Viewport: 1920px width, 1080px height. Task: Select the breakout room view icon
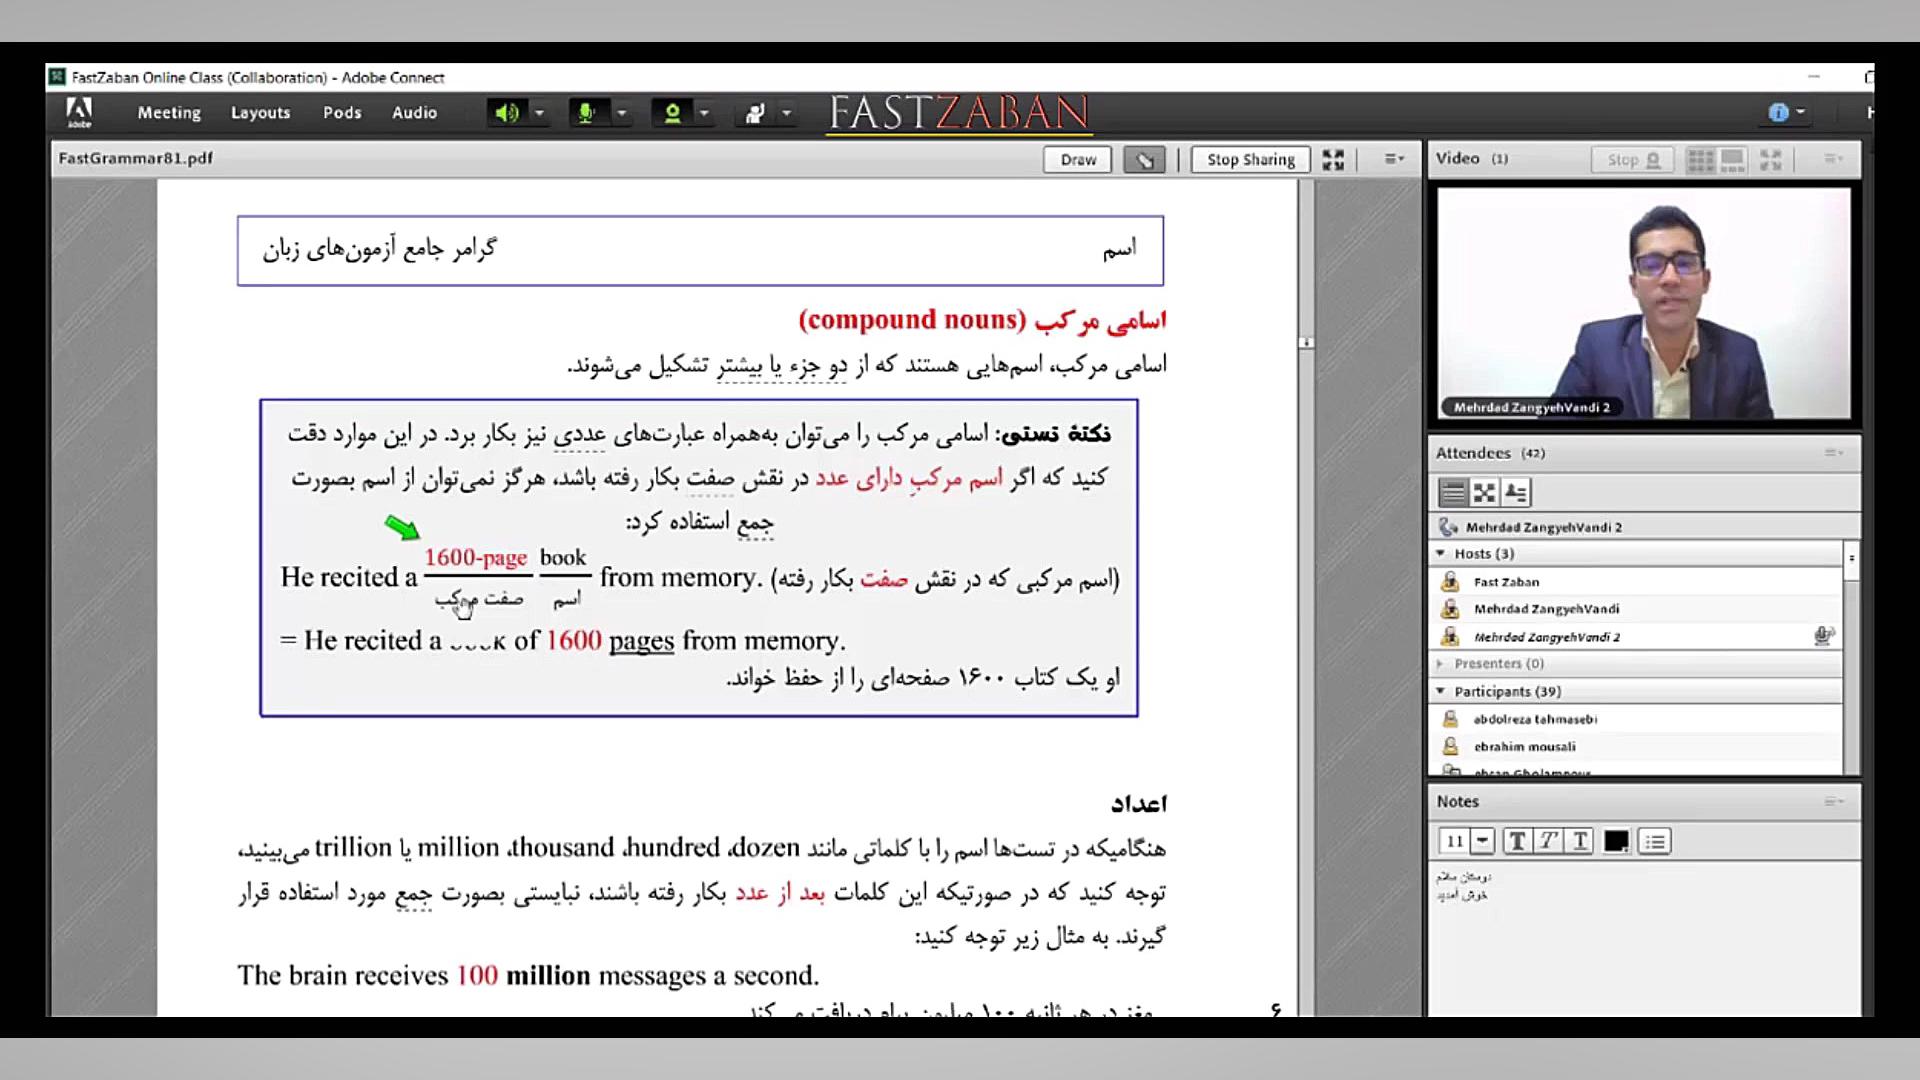click(x=1485, y=492)
